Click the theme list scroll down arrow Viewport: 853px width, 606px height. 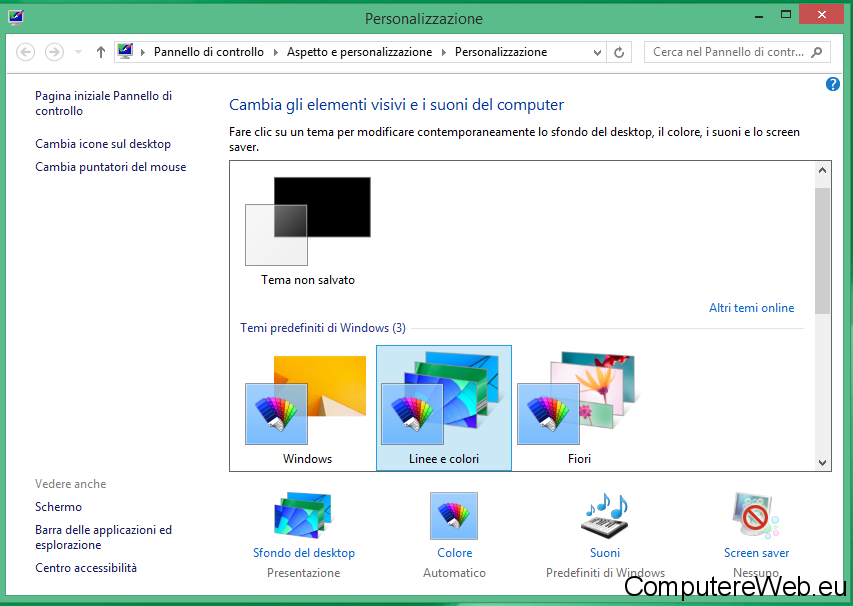point(823,463)
